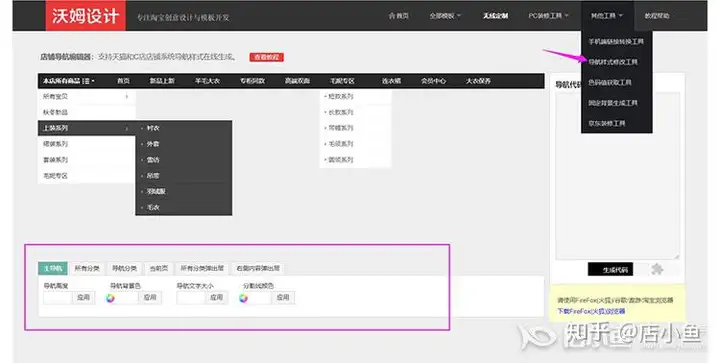Open the 首页 home link in the top bar

399,16
